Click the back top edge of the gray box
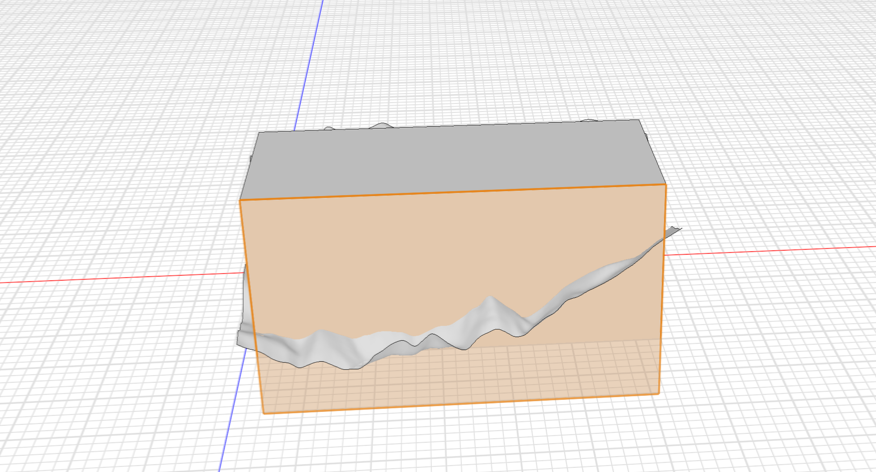Viewport: 876px width, 472px height. 450,126
